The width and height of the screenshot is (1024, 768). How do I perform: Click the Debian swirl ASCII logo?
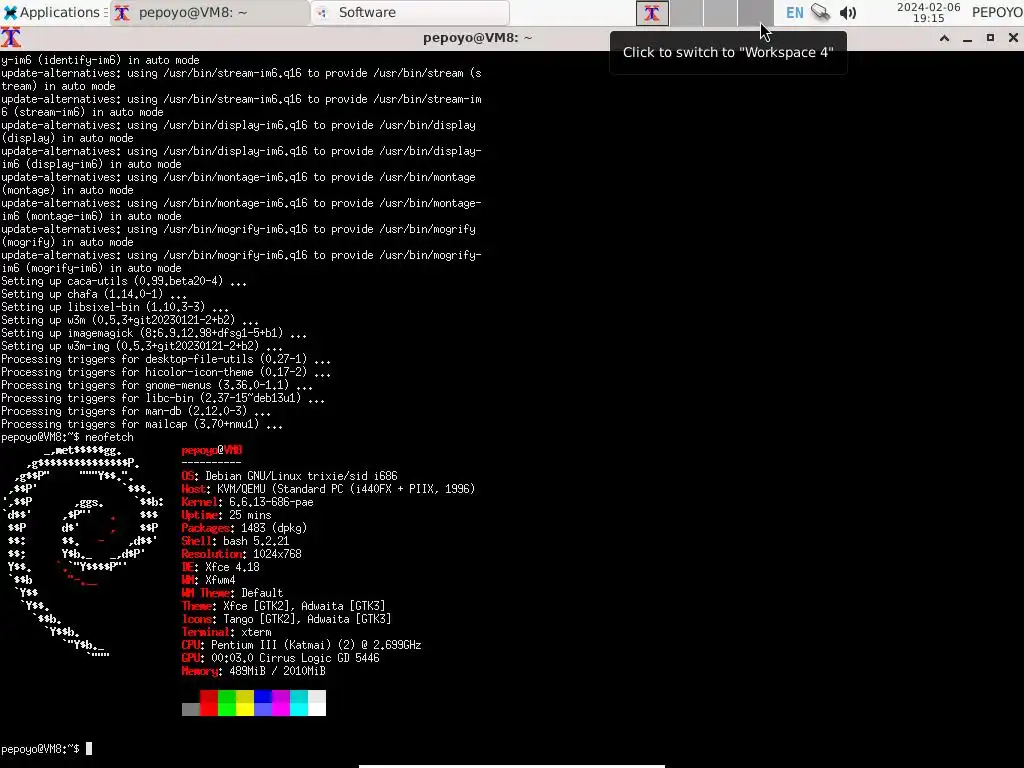[x=84, y=552]
